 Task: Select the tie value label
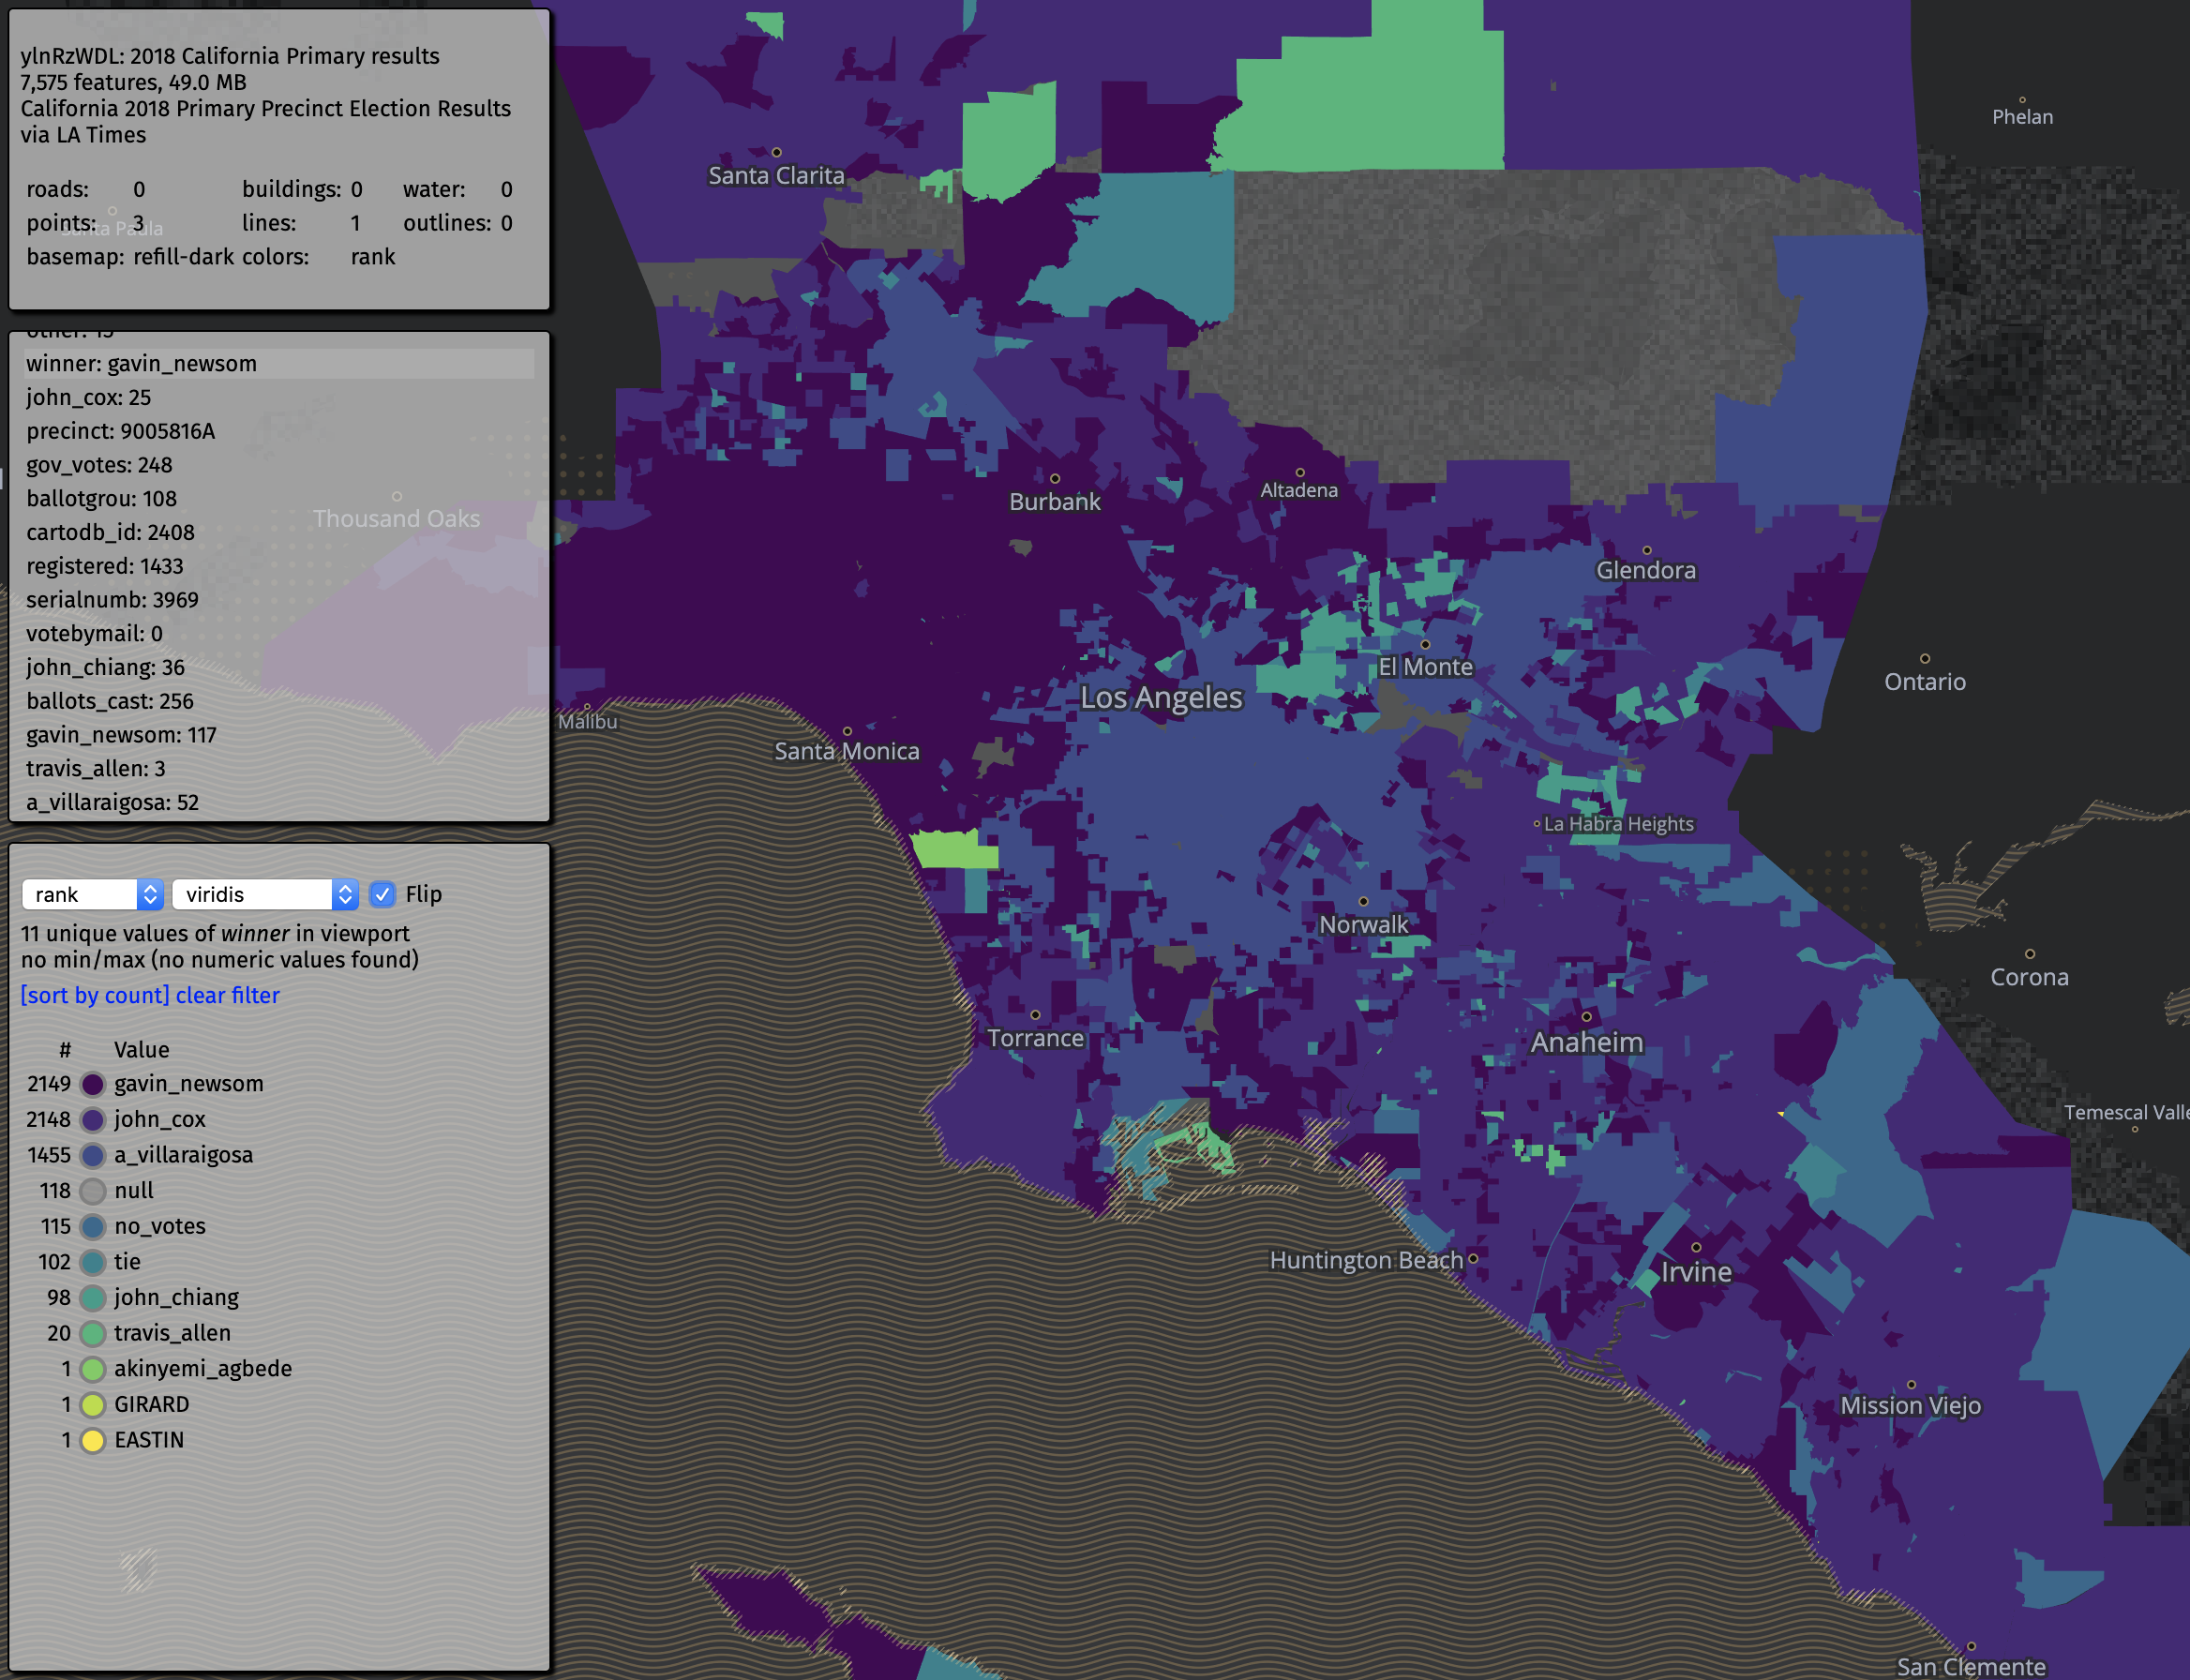(x=127, y=1262)
